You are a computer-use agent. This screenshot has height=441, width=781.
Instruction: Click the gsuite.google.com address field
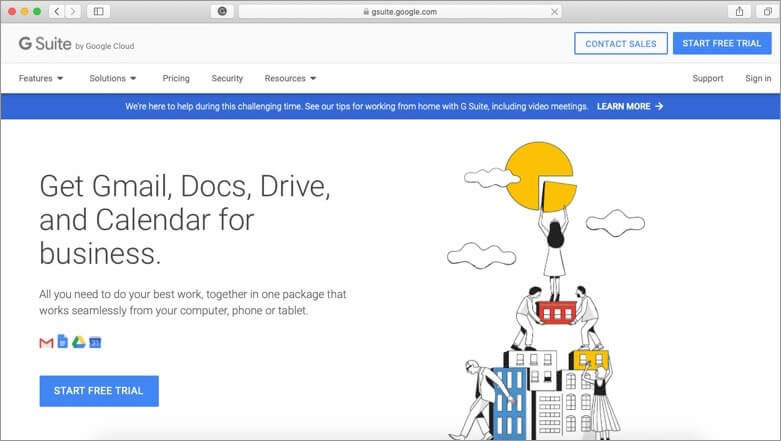tap(400, 11)
